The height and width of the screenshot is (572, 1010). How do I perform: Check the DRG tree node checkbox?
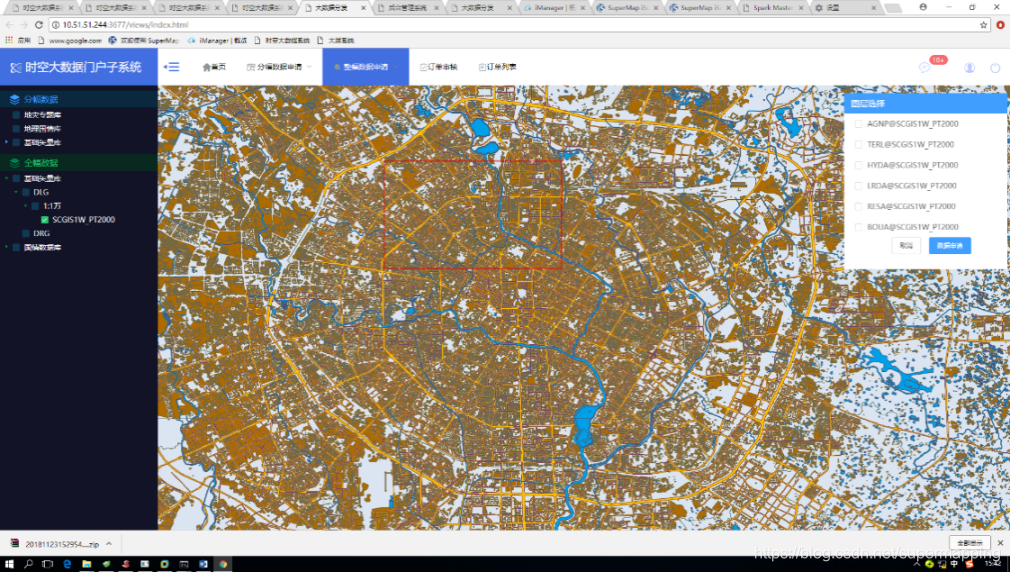26,233
